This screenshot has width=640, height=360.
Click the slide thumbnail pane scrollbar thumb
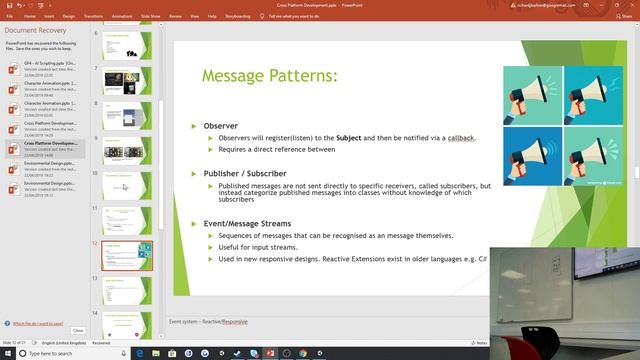(161, 165)
